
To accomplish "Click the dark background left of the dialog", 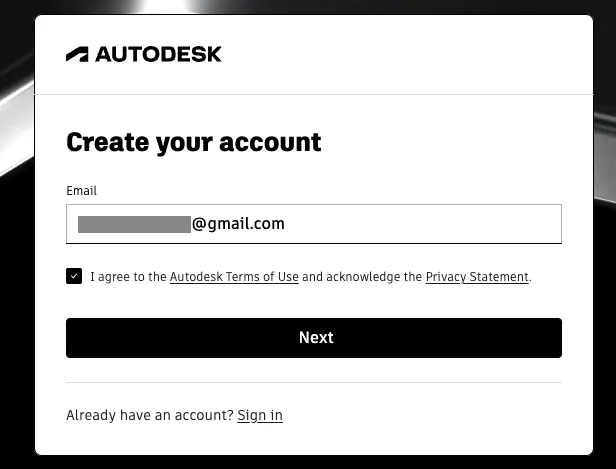I will (x=16, y=300).
